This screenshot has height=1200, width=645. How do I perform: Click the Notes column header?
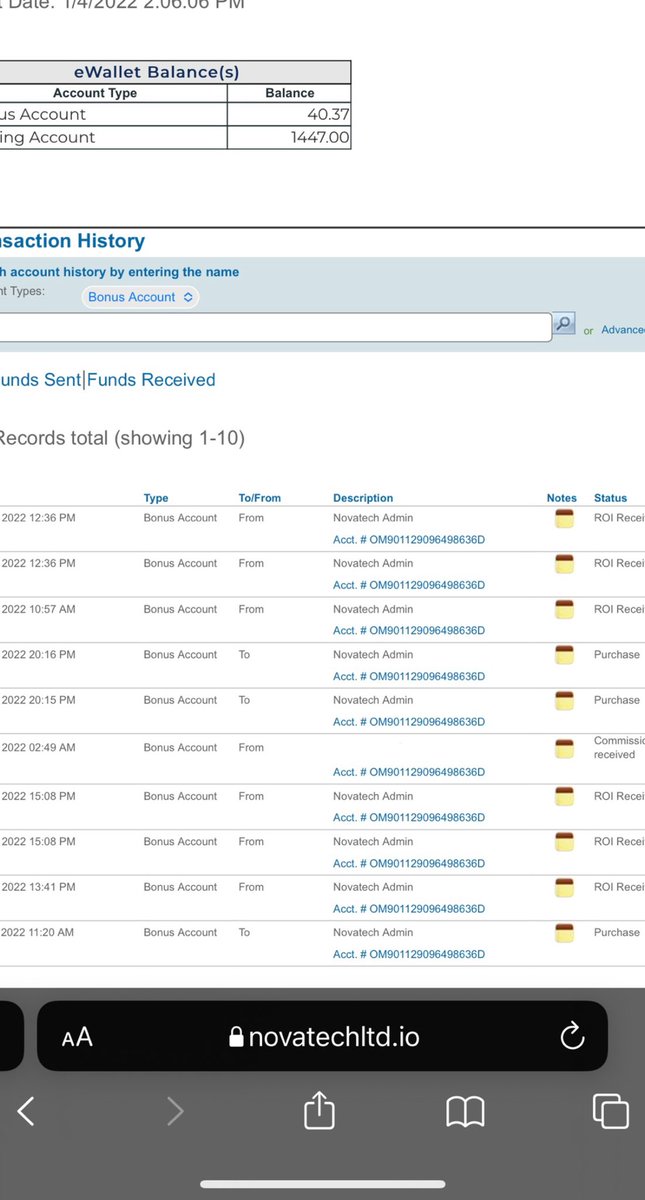point(562,498)
